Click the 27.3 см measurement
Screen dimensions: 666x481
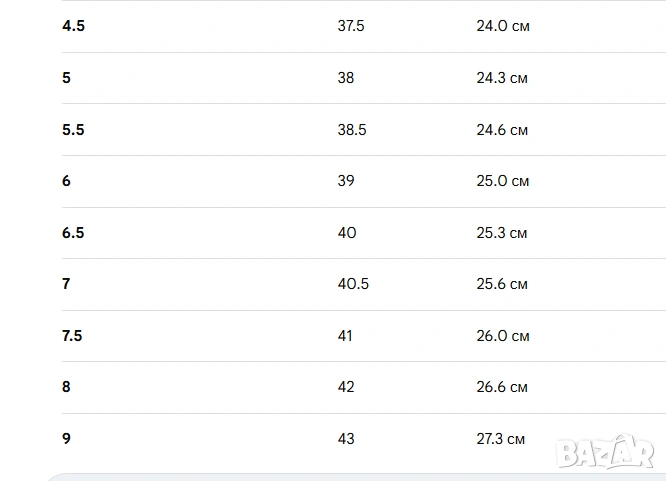(x=500, y=439)
